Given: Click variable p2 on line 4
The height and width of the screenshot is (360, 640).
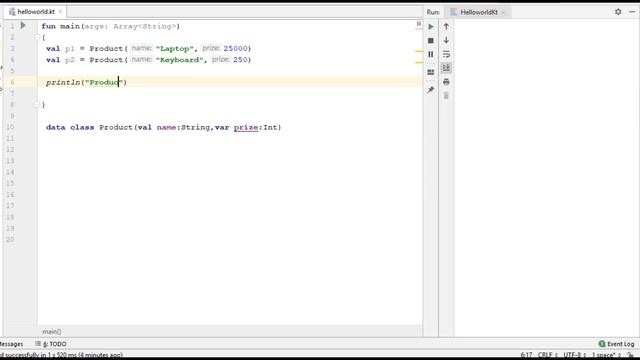Looking at the screenshot, I should [70, 60].
